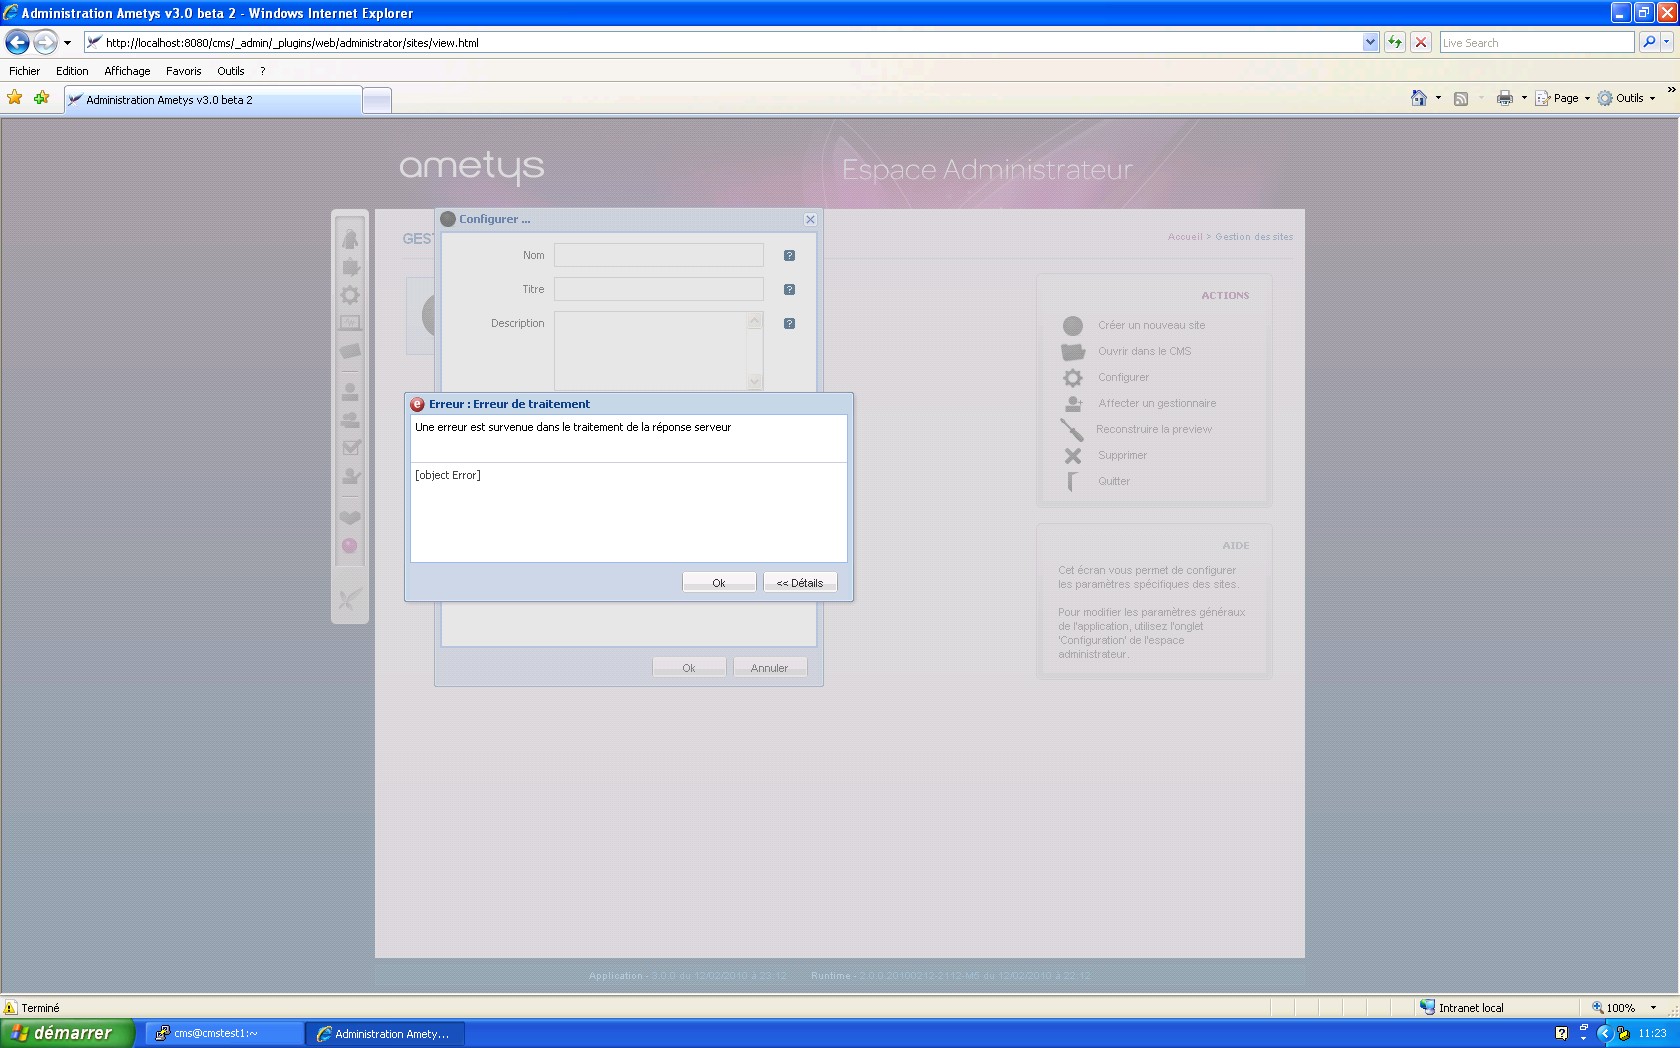Click inside the Live Search field

(x=1535, y=43)
